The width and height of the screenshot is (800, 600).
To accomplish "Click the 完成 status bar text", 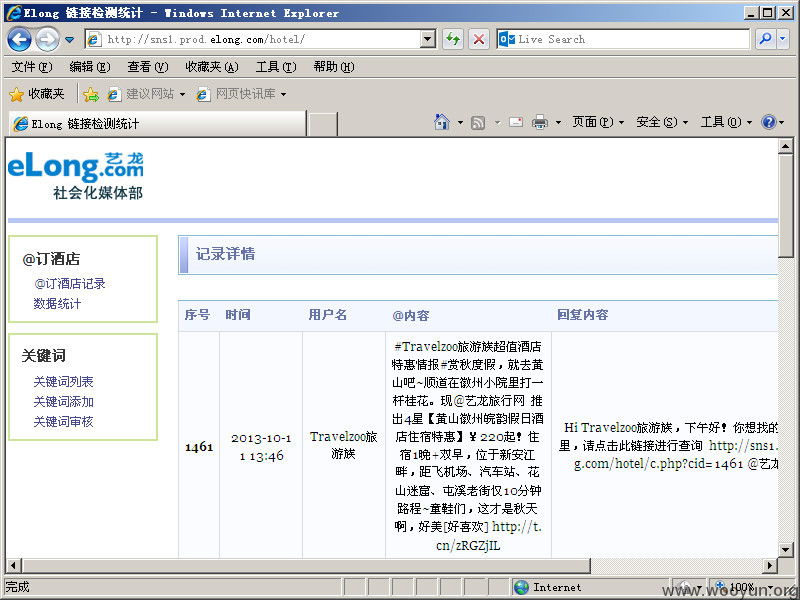I will pyautogui.click(x=17, y=587).
